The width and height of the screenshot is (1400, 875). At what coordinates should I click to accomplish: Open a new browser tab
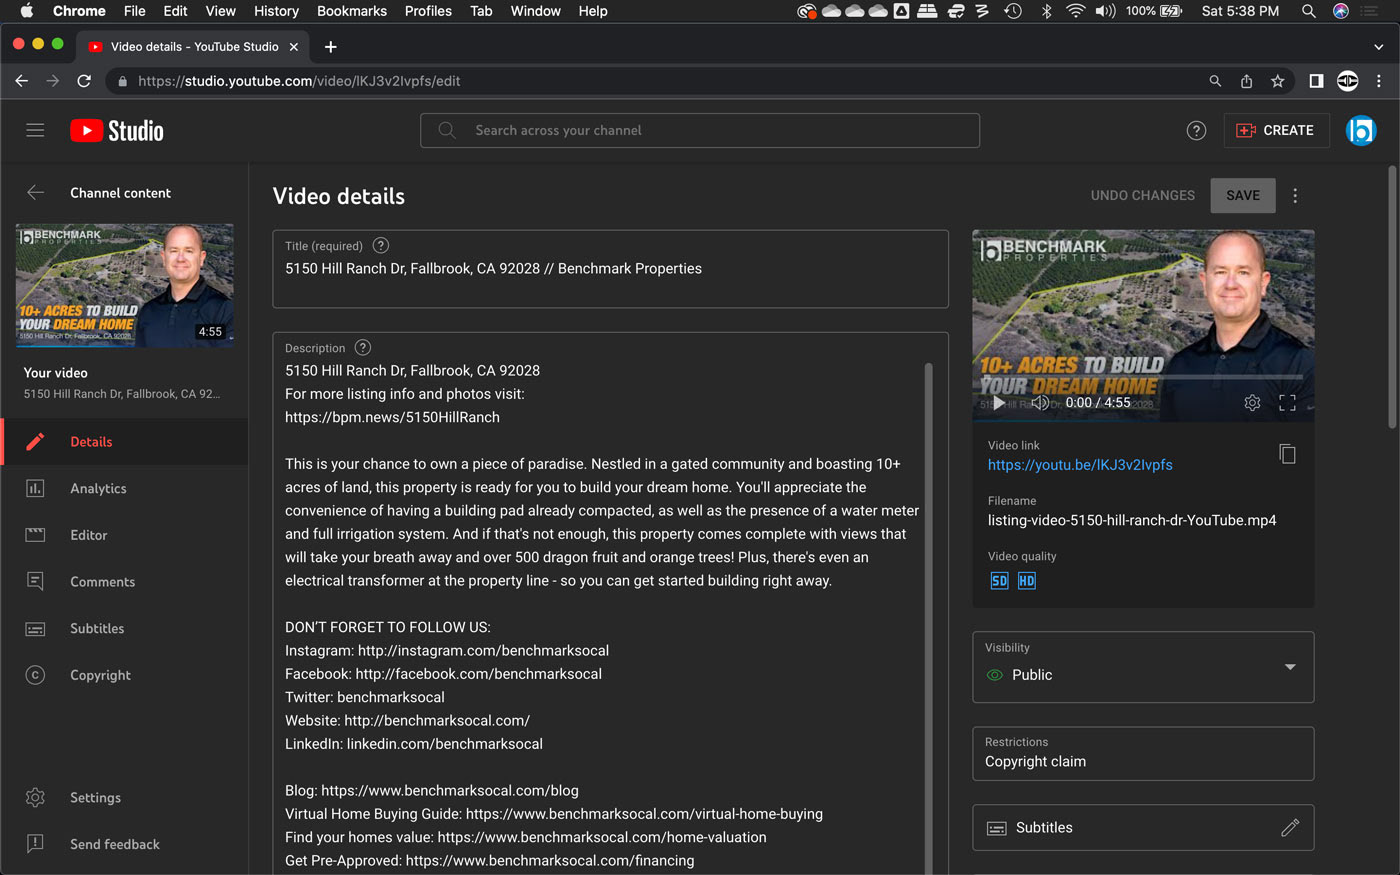point(331,47)
